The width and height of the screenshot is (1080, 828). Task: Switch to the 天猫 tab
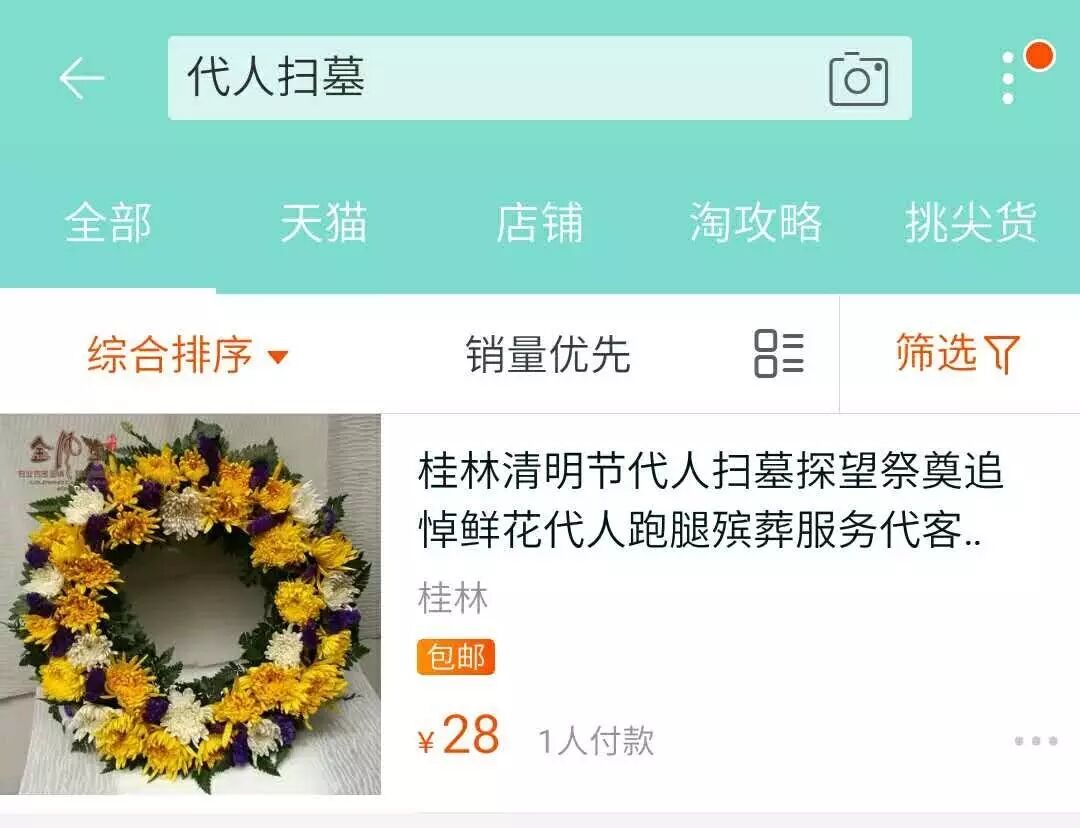(x=324, y=222)
